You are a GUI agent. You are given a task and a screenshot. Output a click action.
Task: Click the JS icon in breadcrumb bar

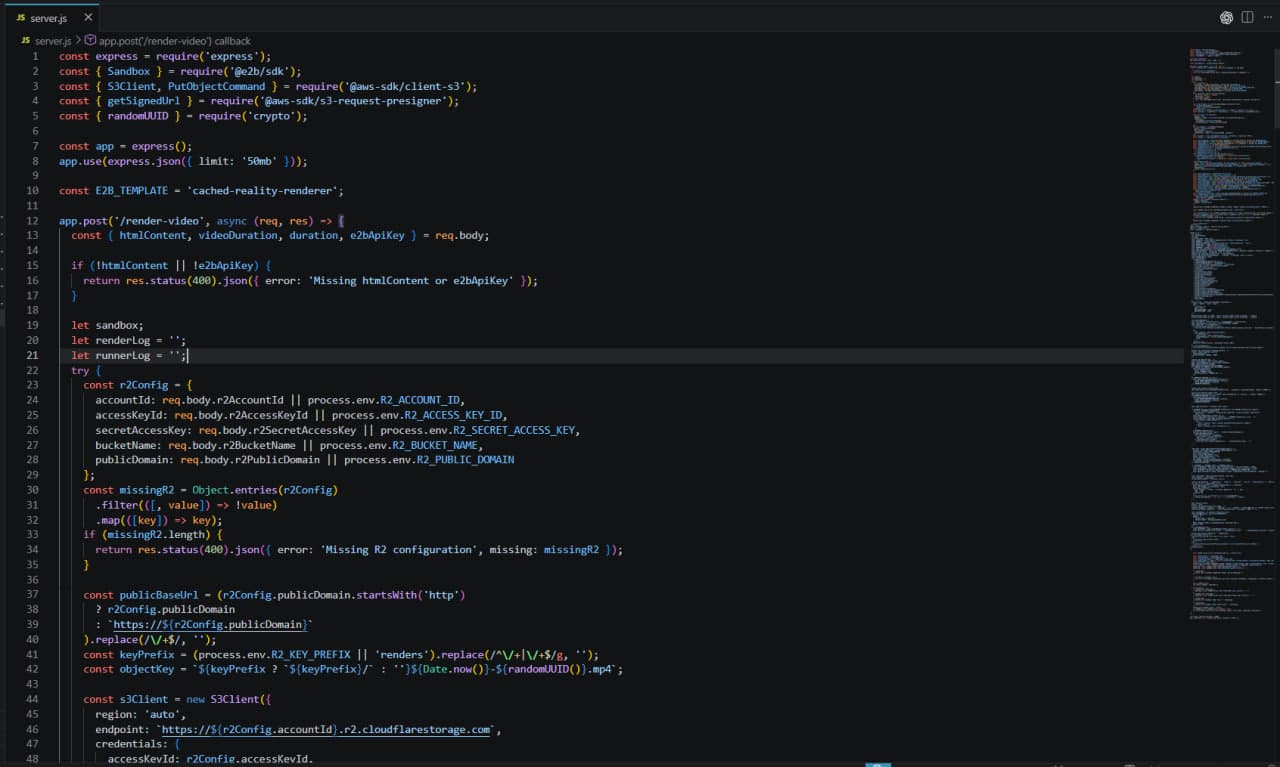click(x=25, y=41)
